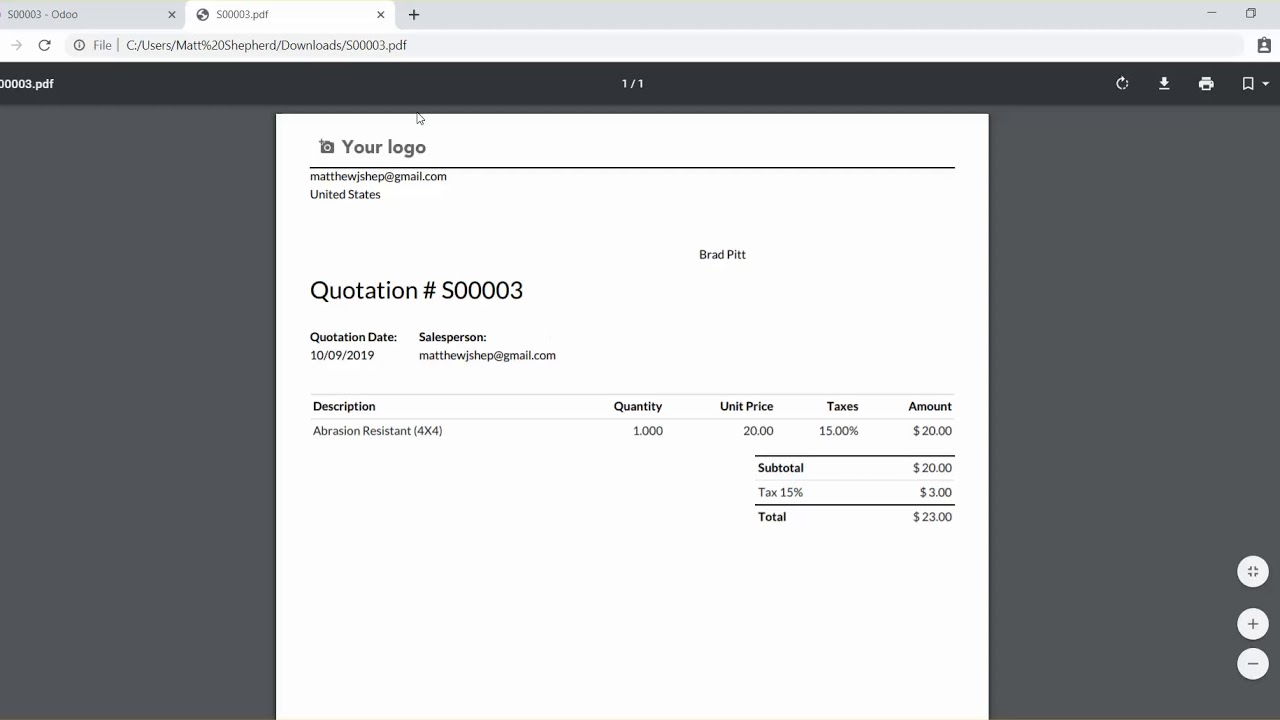The width and height of the screenshot is (1280, 720).
Task: Open a new browser tab
Action: tap(414, 15)
